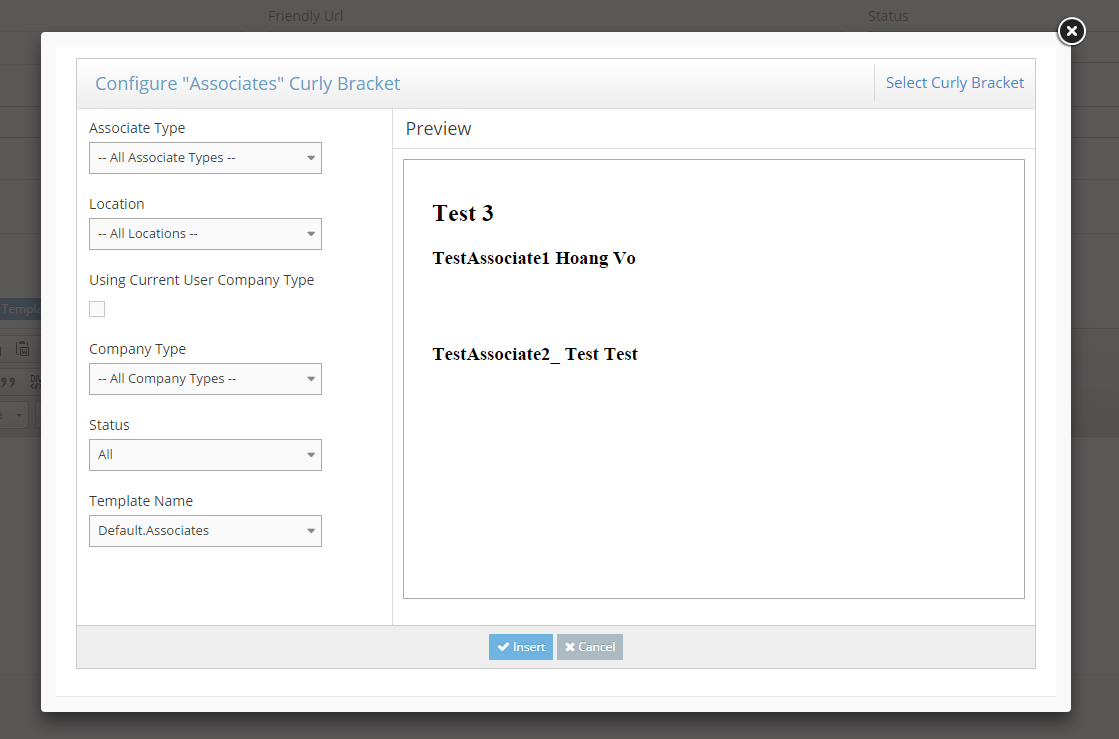Select TestAssociate1 Hoang Vo in preview
1119x739 pixels.
[534, 258]
